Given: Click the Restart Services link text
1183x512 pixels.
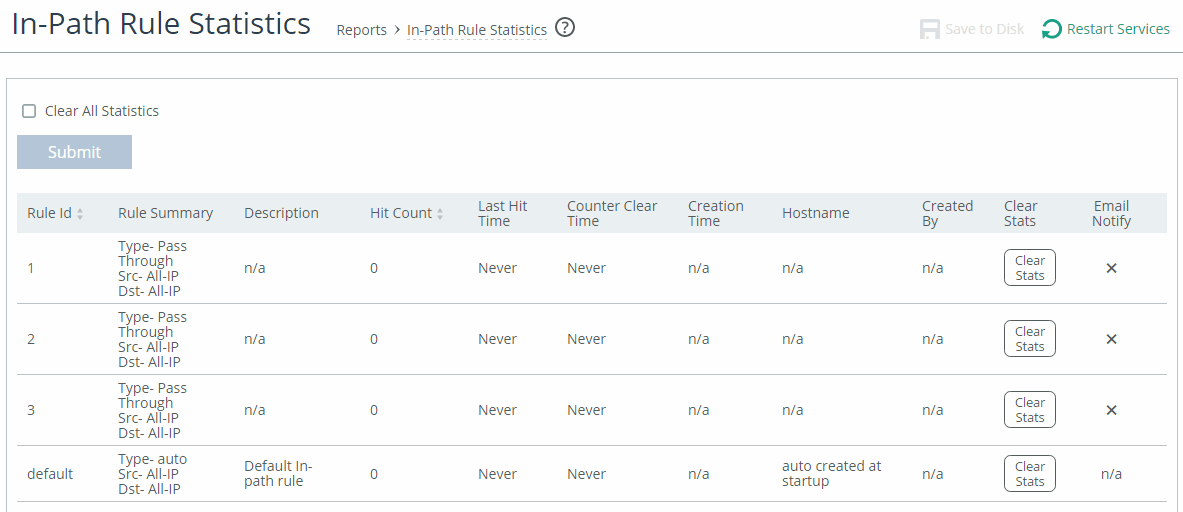Looking at the screenshot, I should (x=1118, y=29).
